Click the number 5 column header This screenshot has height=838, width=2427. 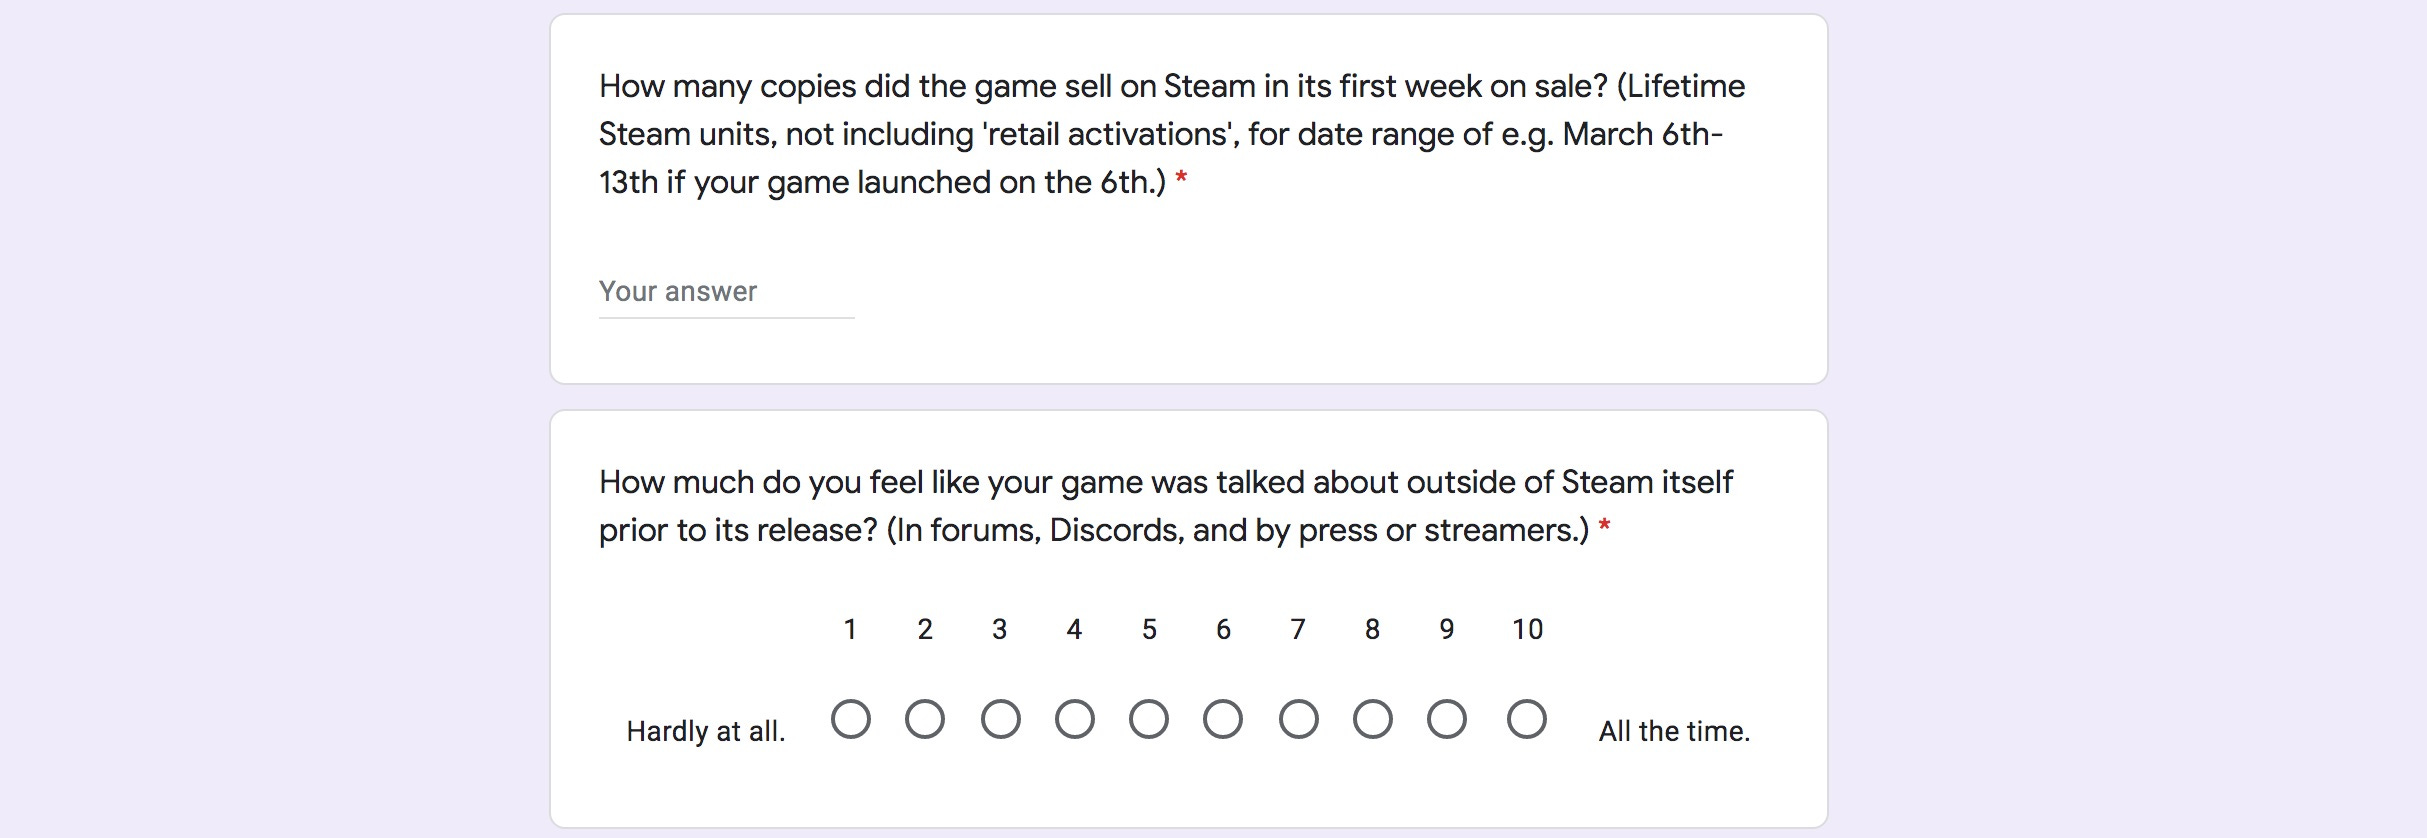[1149, 629]
